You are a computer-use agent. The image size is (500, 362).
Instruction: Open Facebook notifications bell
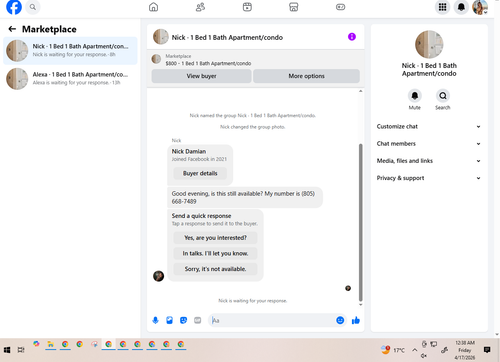click(461, 7)
